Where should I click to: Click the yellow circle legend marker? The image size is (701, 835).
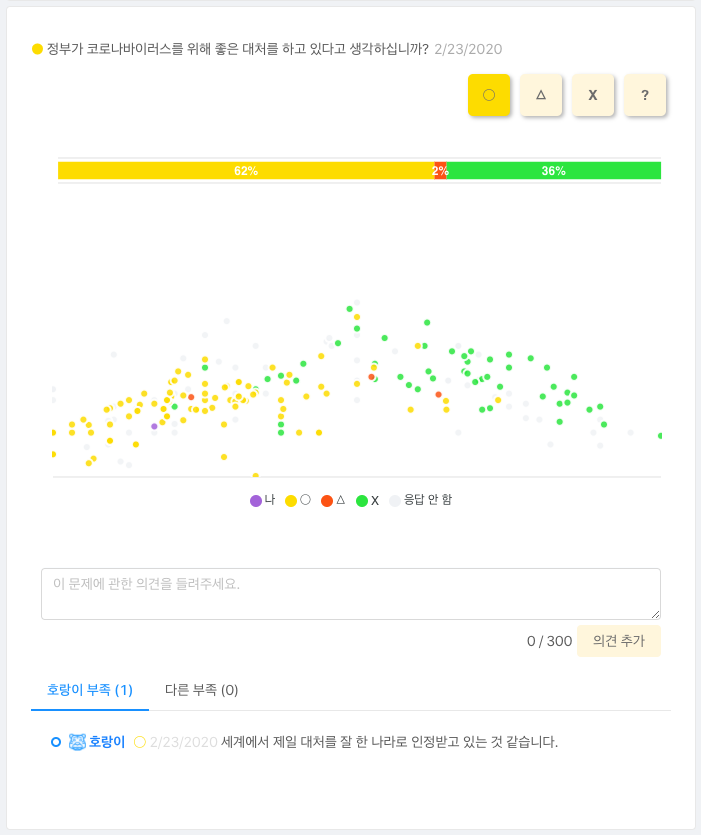[x=291, y=501]
